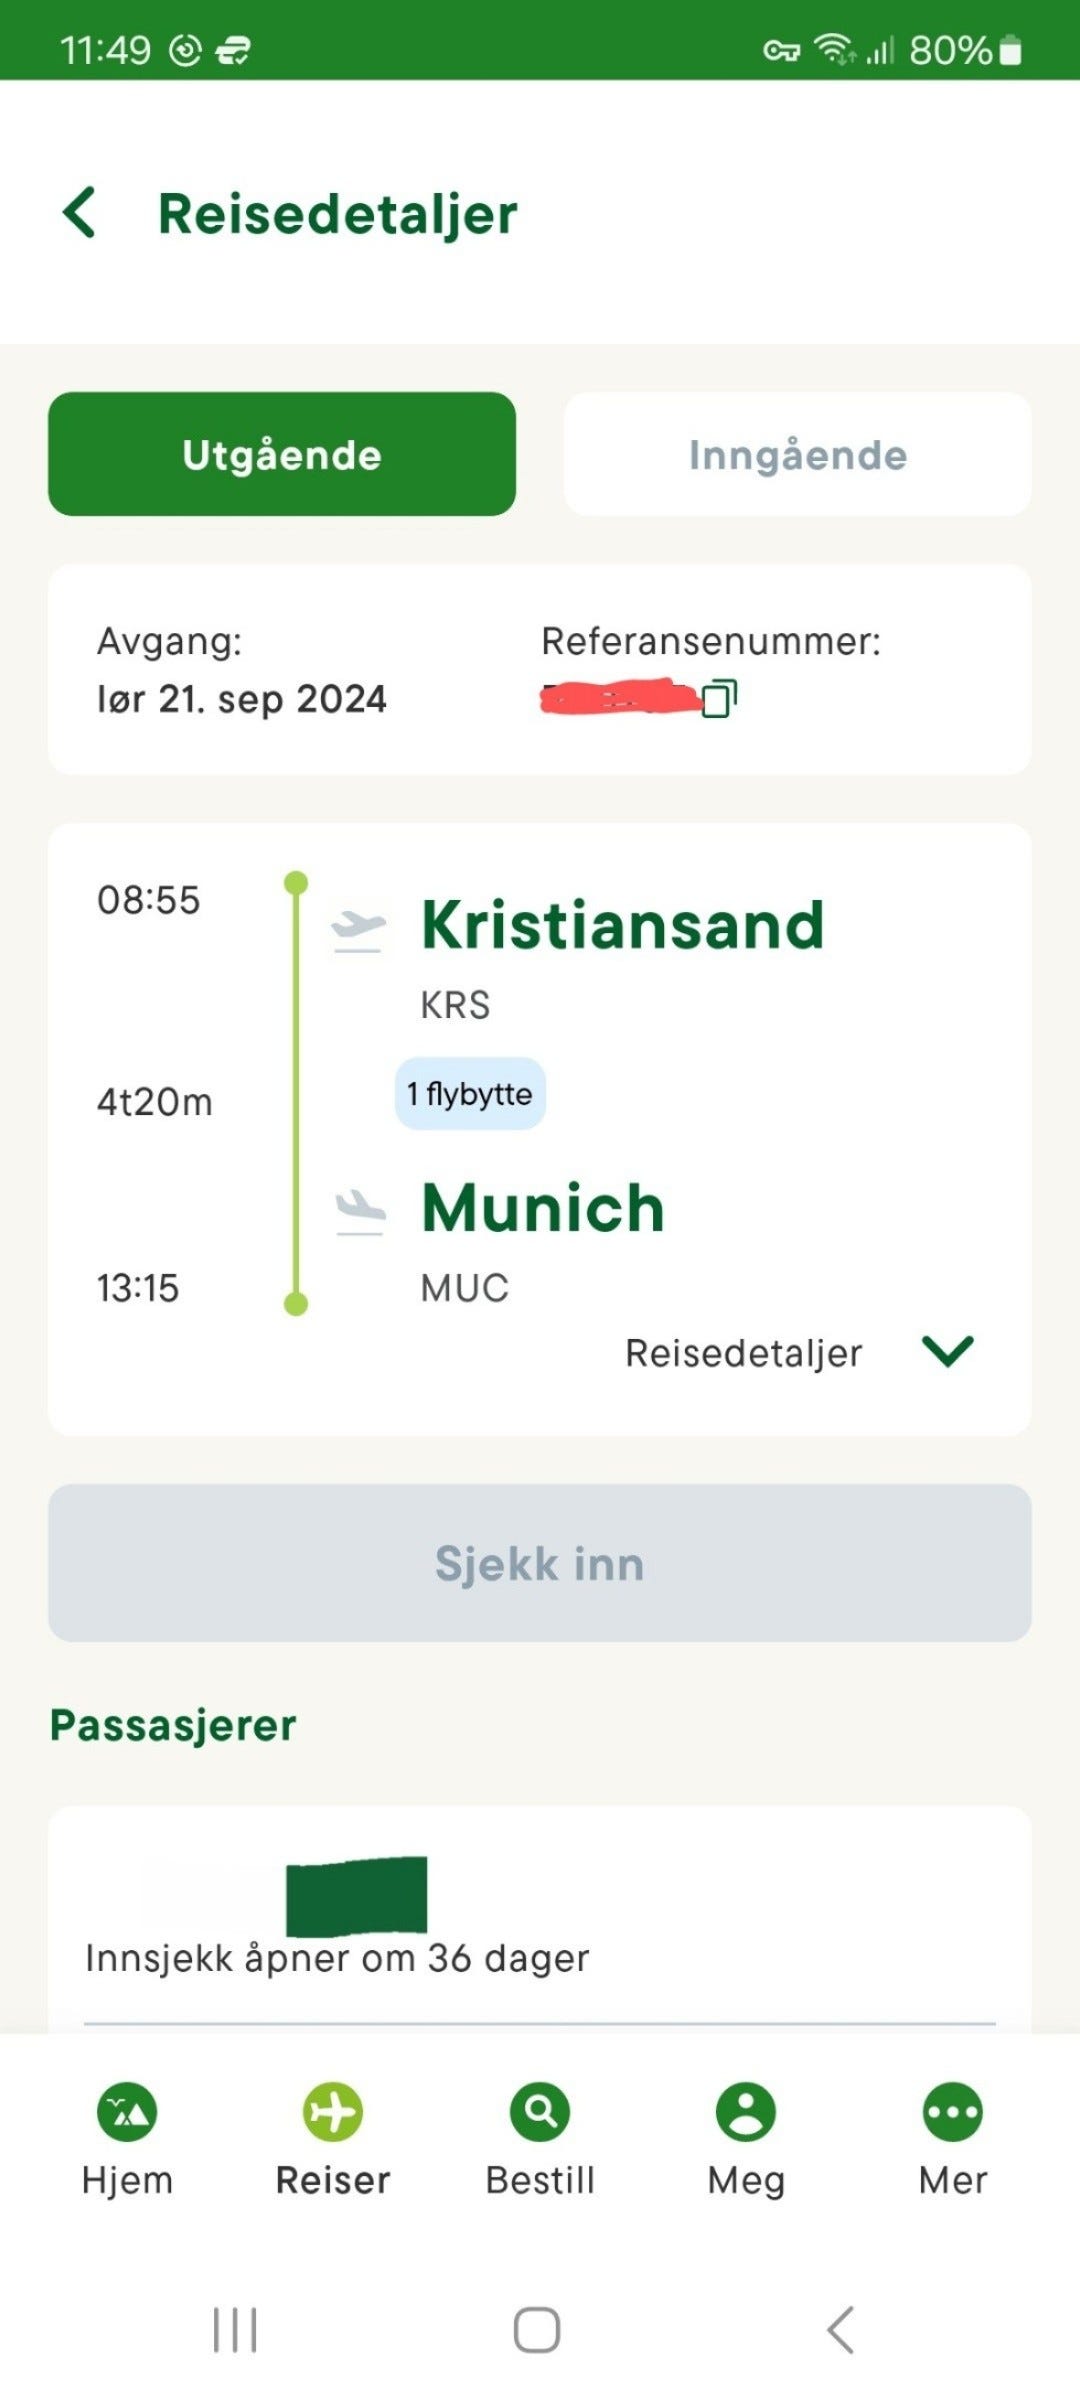The height and width of the screenshot is (2400, 1080).
Task: Go back using the green arrow
Action: (79, 213)
